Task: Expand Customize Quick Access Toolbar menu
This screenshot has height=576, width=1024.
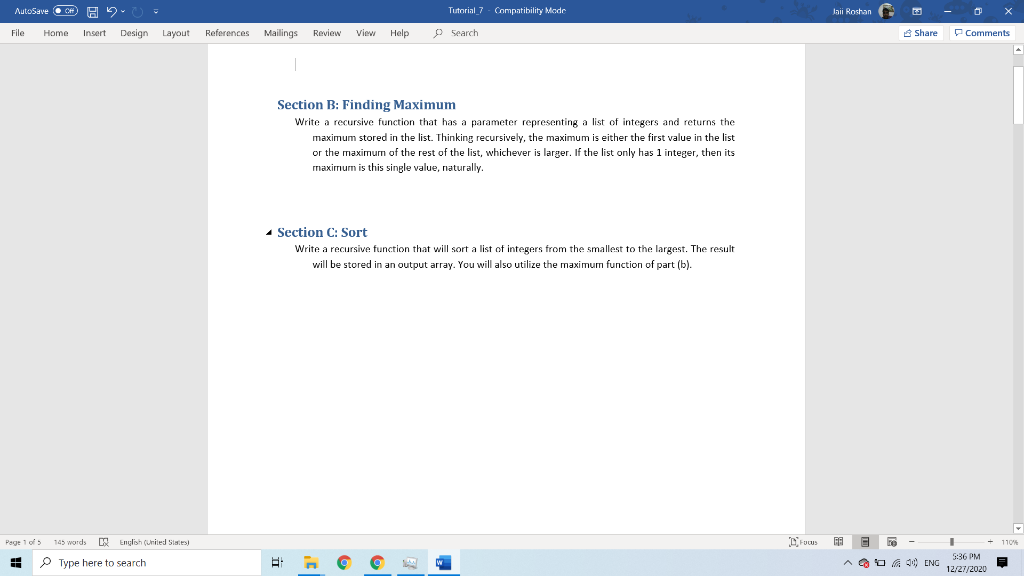Action: [155, 10]
